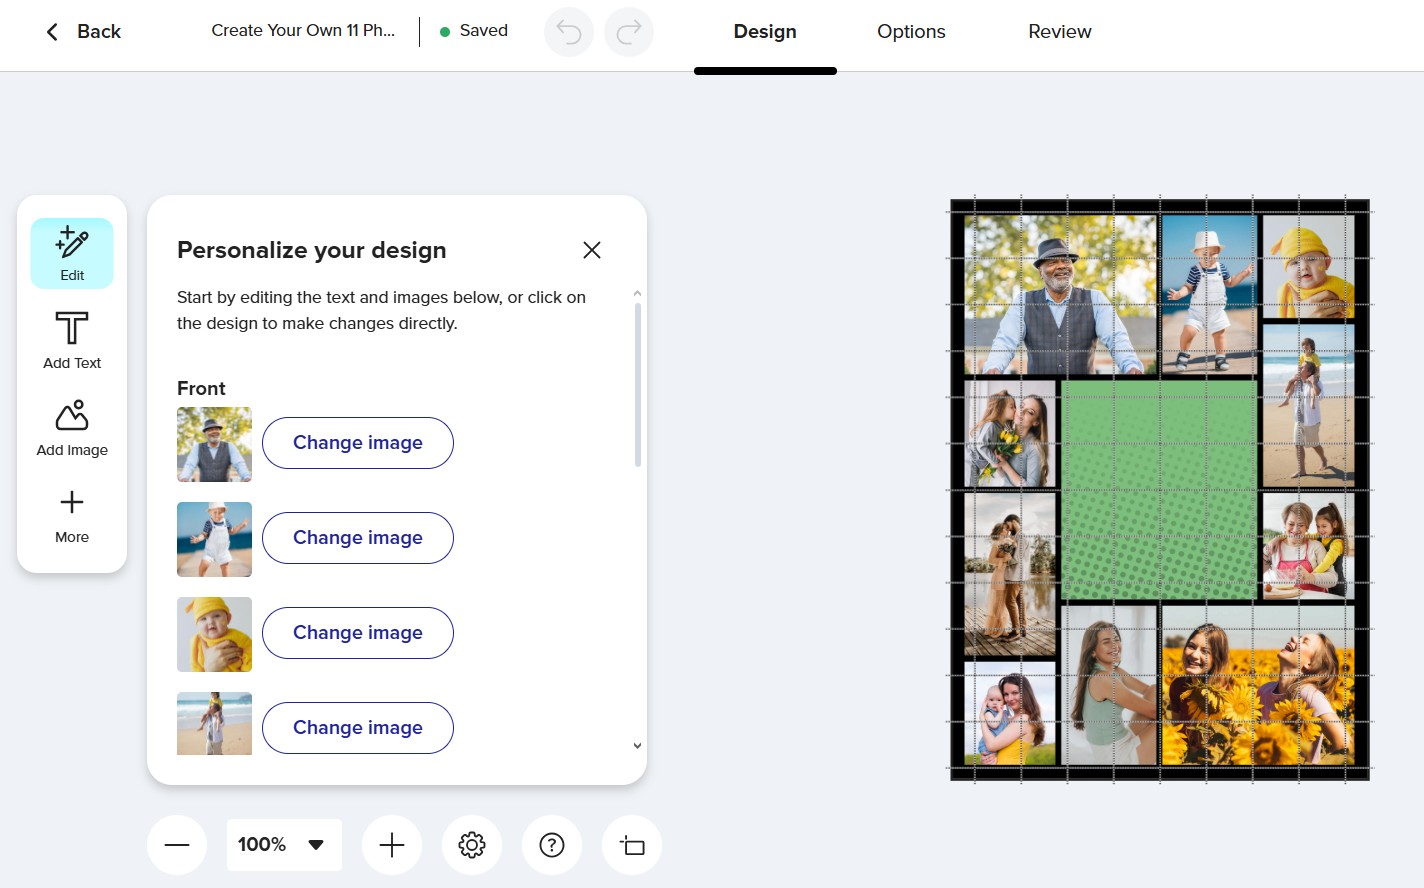Go Back to the previous page

[x=83, y=32]
